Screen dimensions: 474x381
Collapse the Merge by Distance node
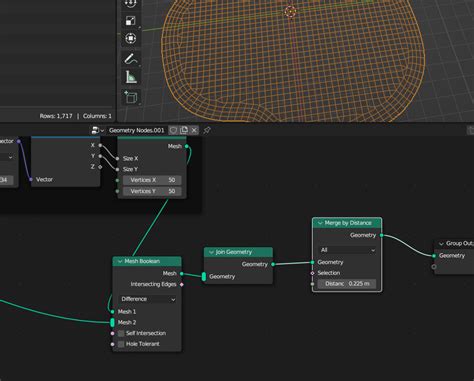(x=320, y=223)
